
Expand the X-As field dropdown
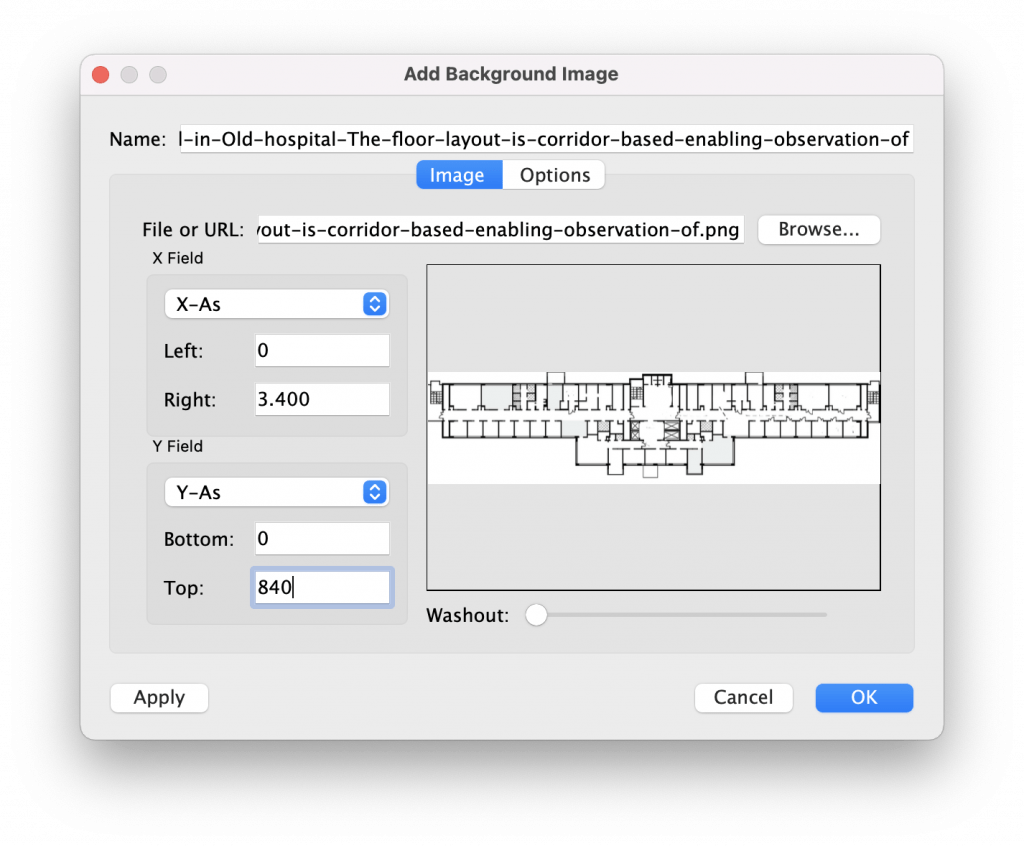click(x=276, y=305)
